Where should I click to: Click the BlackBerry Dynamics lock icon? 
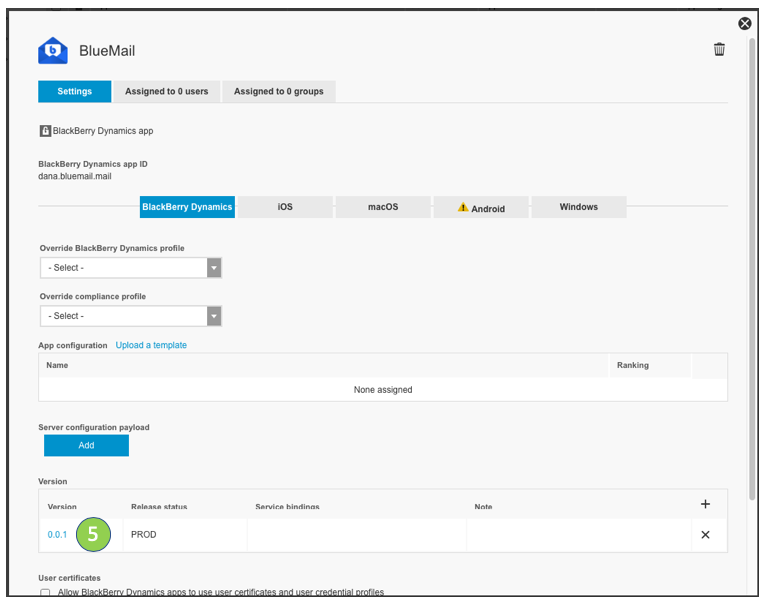45,131
